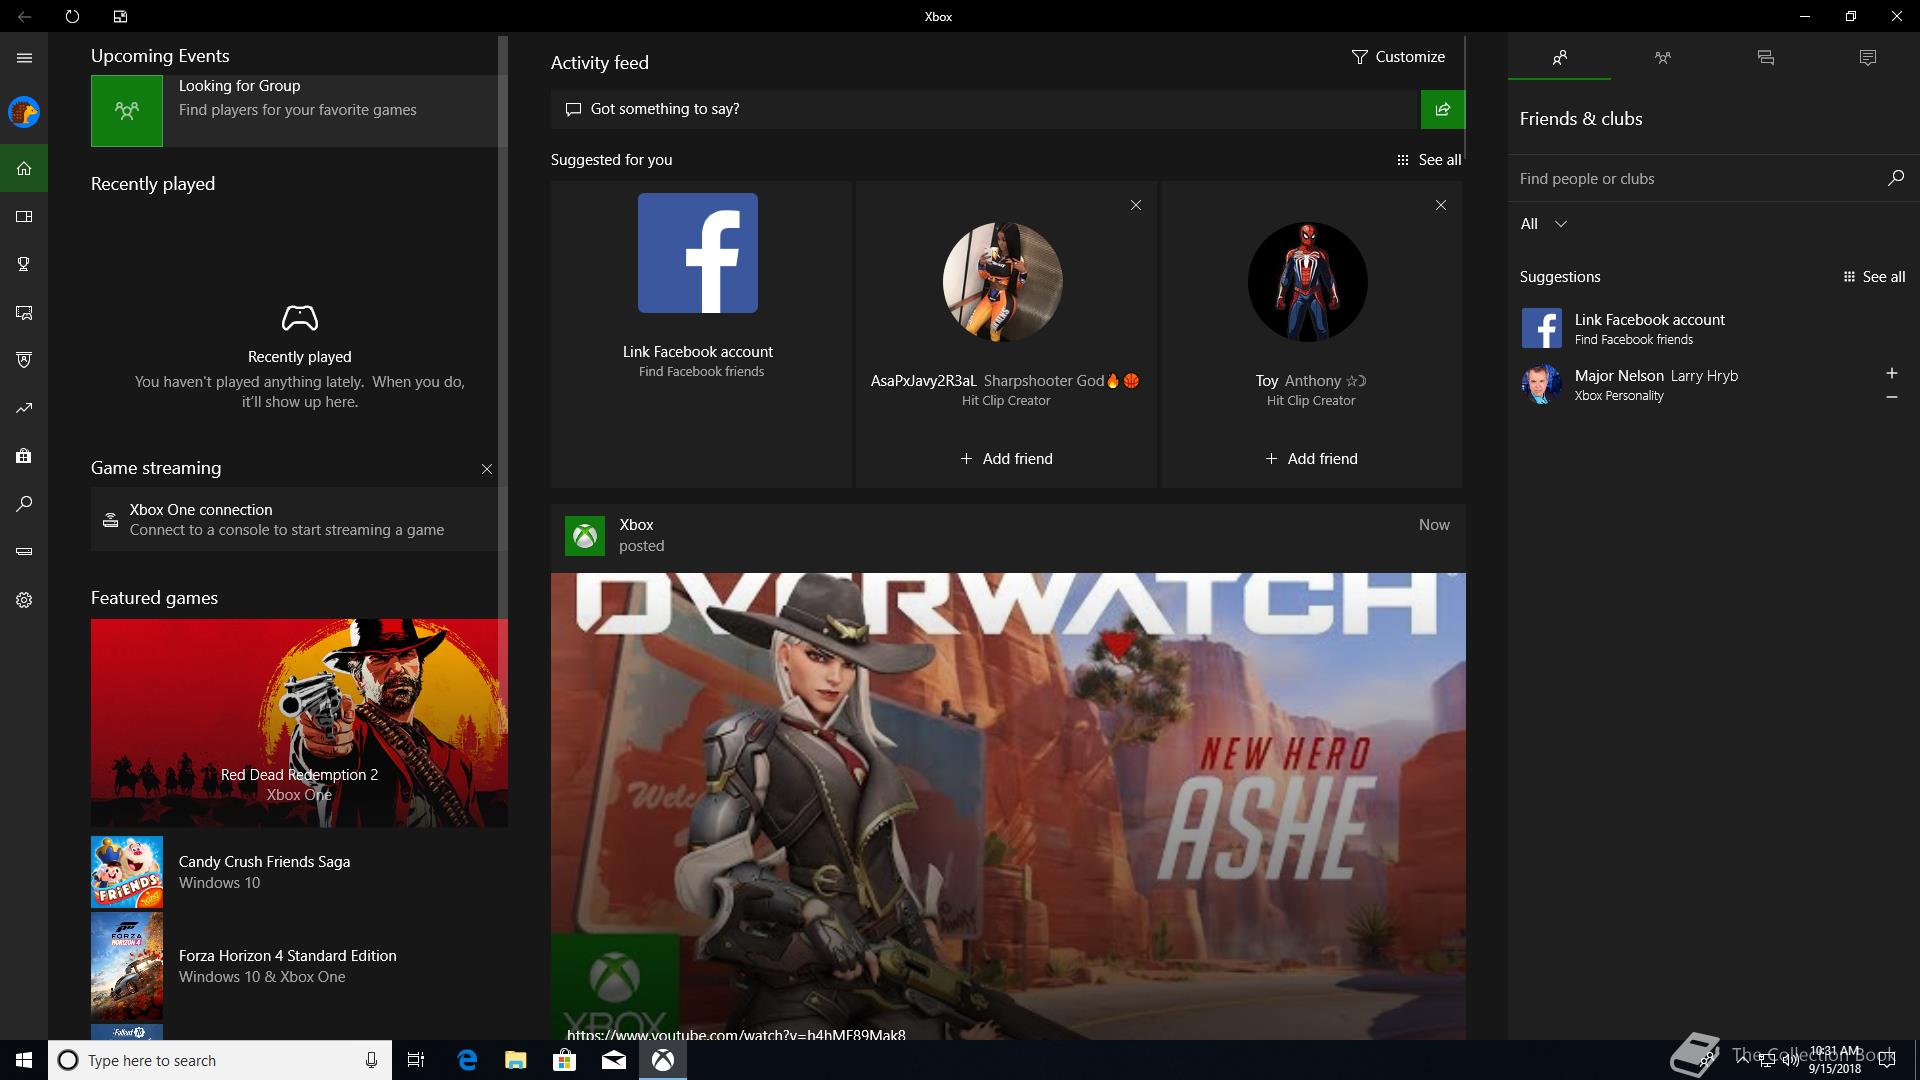Screen dimensions: 1920x1080
Task: Open Forza Horizon 4 Standard Edition
Action: (x=297, y=966)
